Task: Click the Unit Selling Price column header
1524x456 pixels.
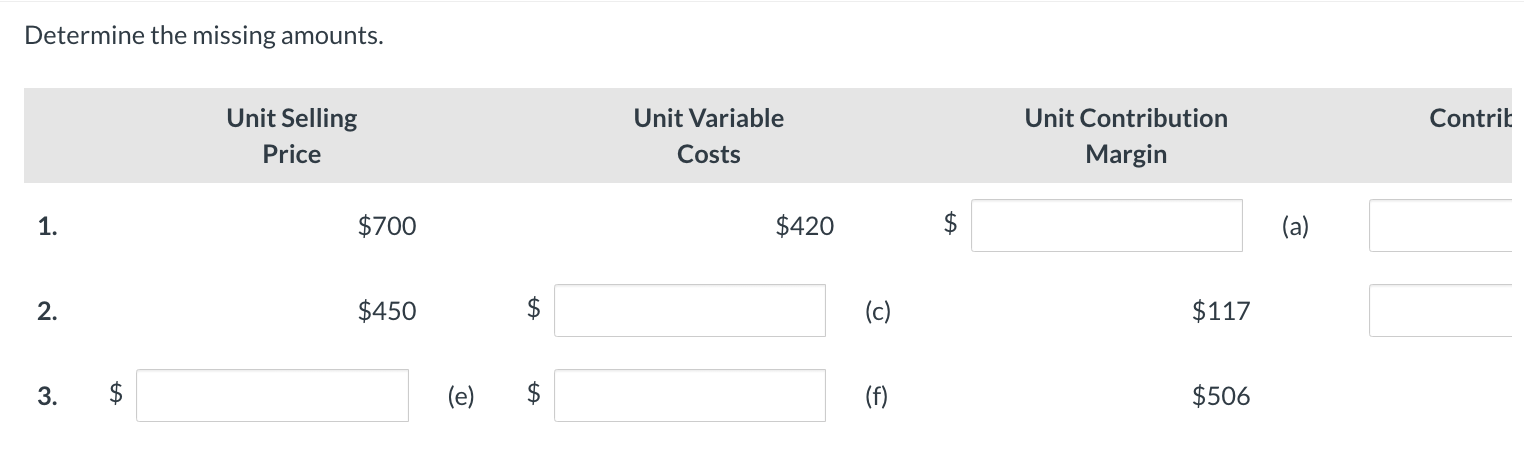Action: click(x=292, y=136)
